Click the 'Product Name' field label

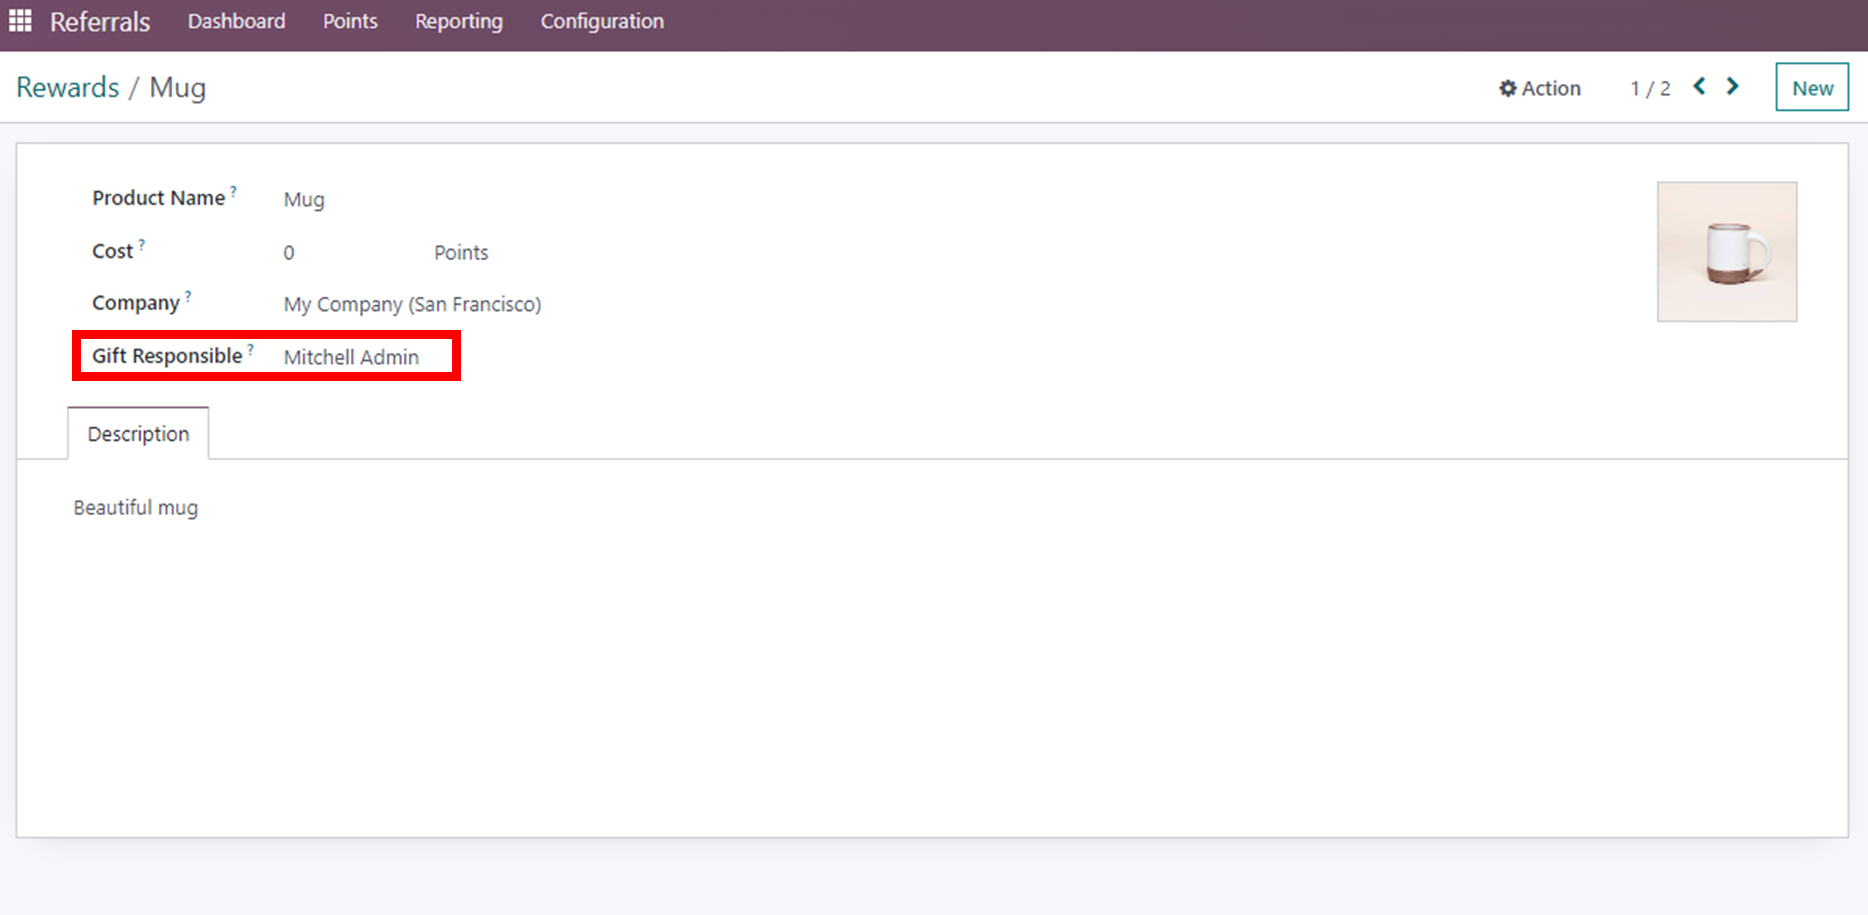click(158, 198)
